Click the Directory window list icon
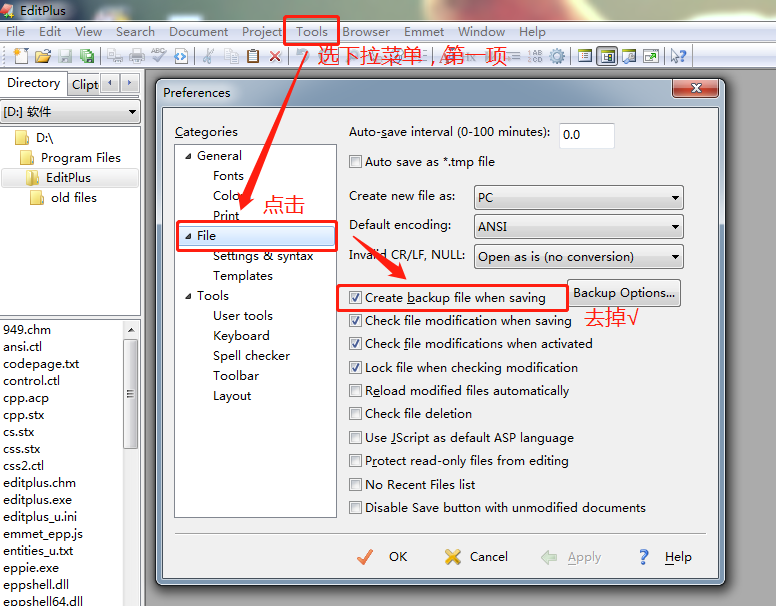776x606 pixels. tap(585, 56)
